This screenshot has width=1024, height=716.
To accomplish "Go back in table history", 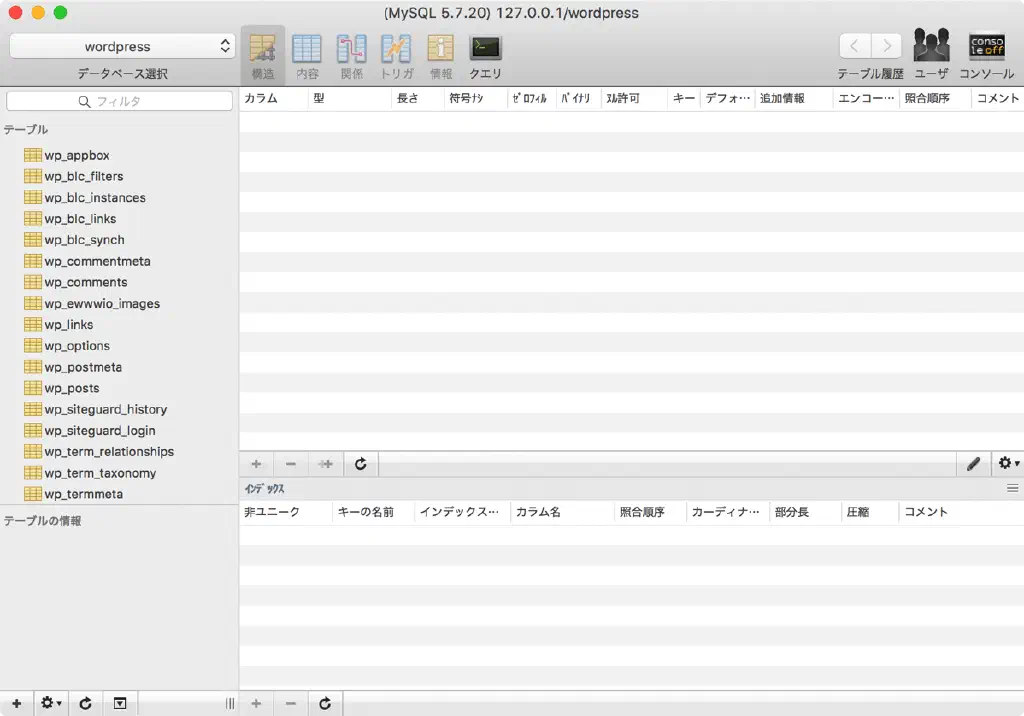I will [x=854, y=46].
